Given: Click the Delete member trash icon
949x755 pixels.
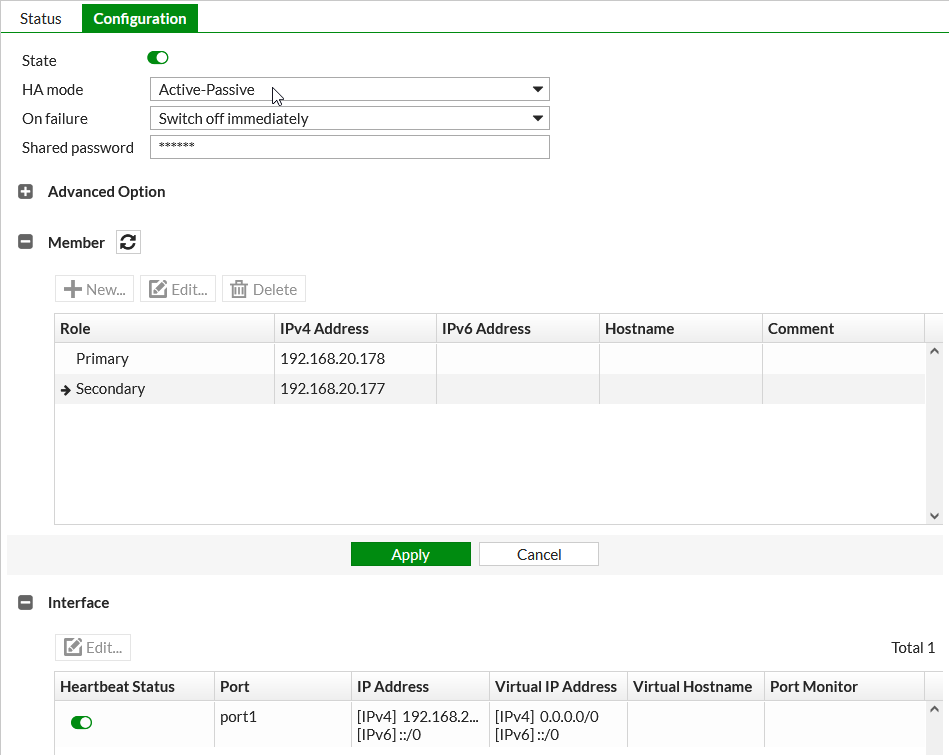Looking at the screenshot, I should (263, 289).
